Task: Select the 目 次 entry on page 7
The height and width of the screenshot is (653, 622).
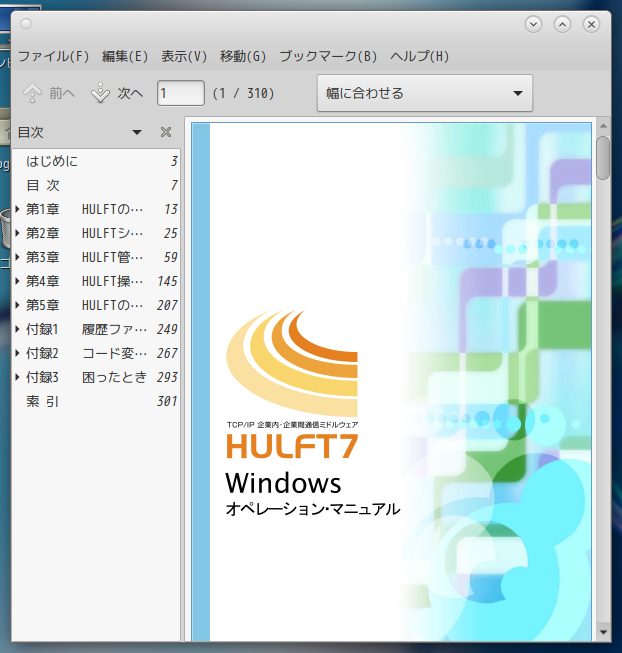Action: pos(96,185)
